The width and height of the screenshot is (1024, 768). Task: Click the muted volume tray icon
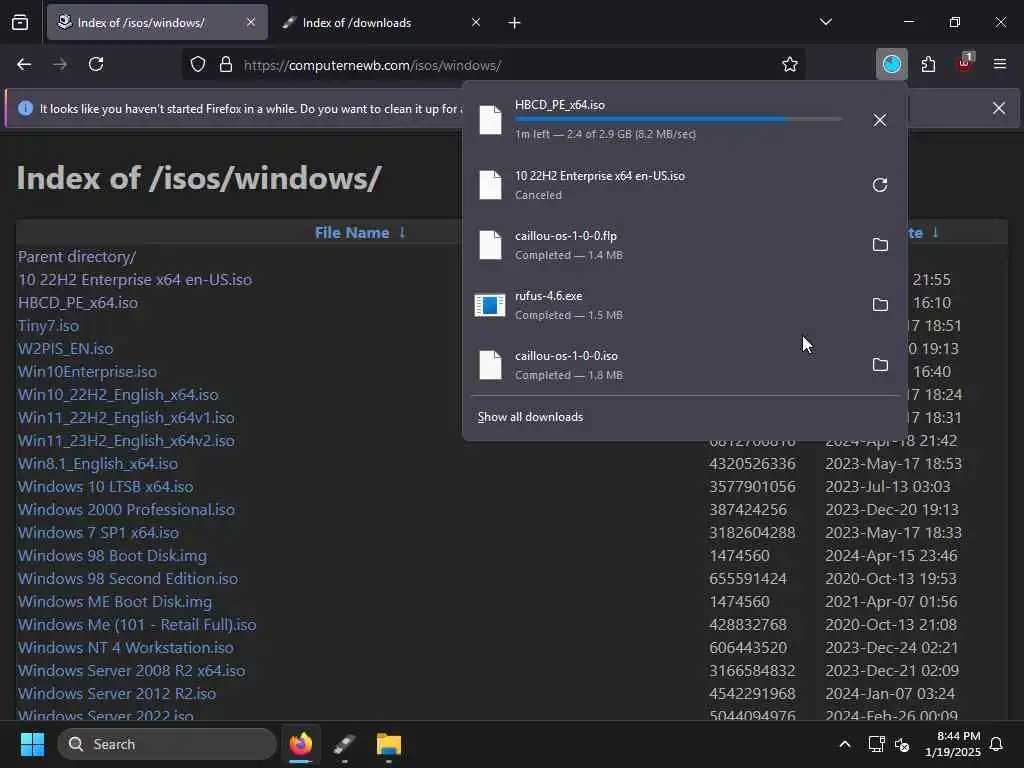point(903,744)
